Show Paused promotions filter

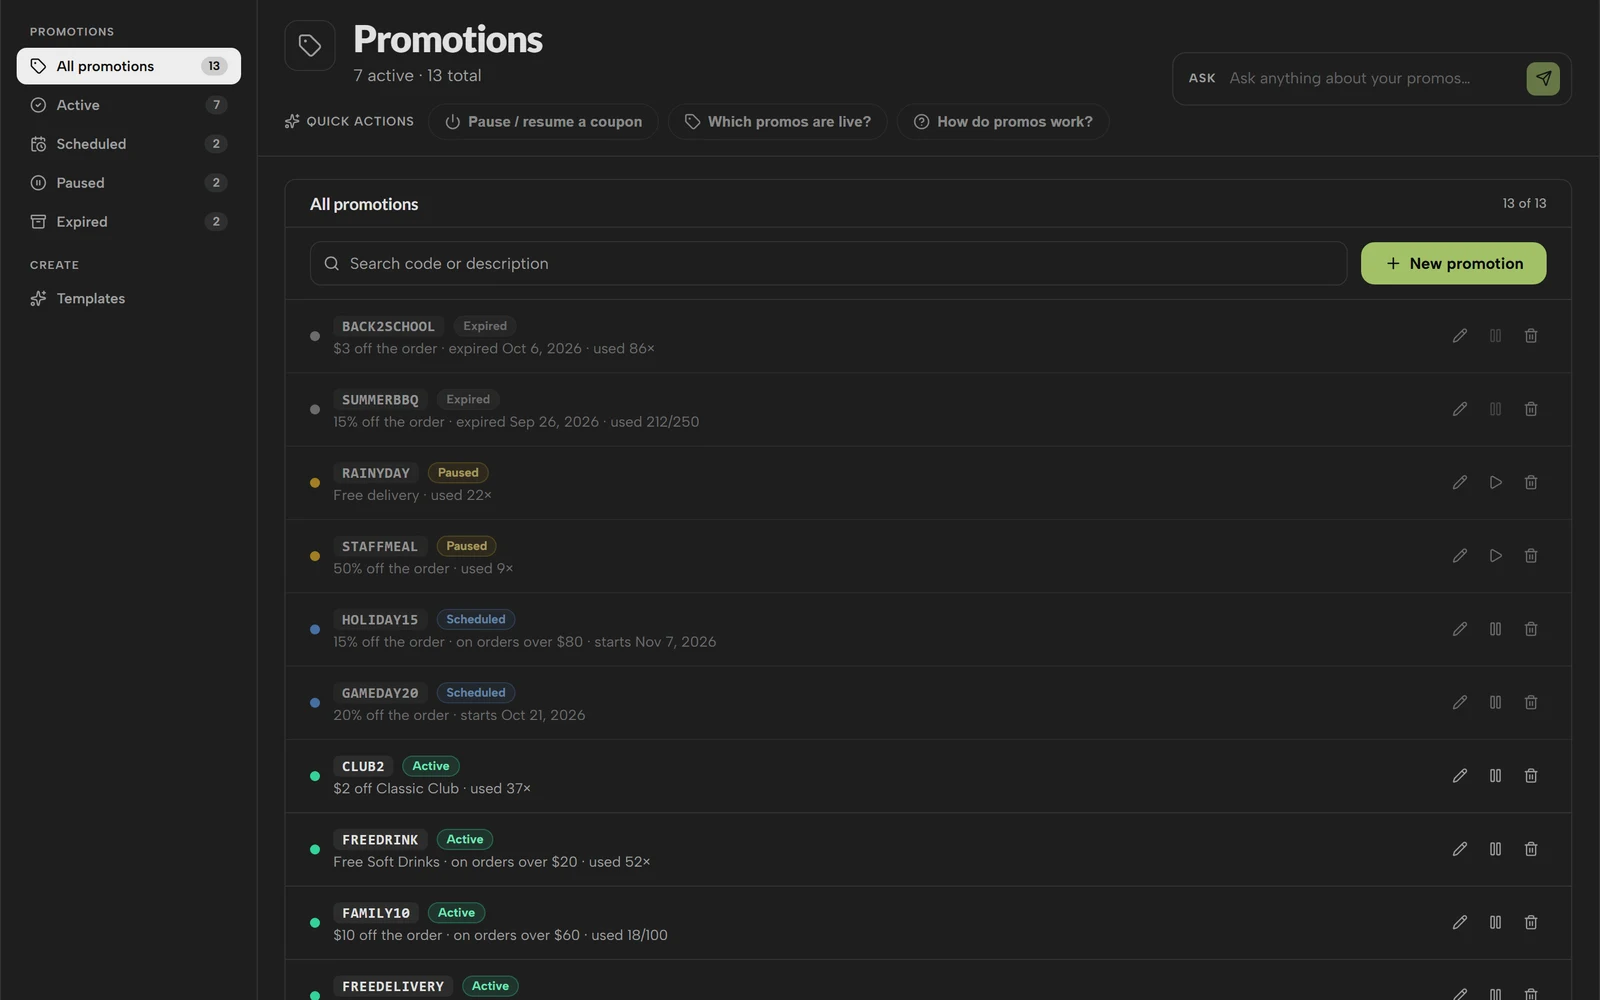(x=129, y=183)
